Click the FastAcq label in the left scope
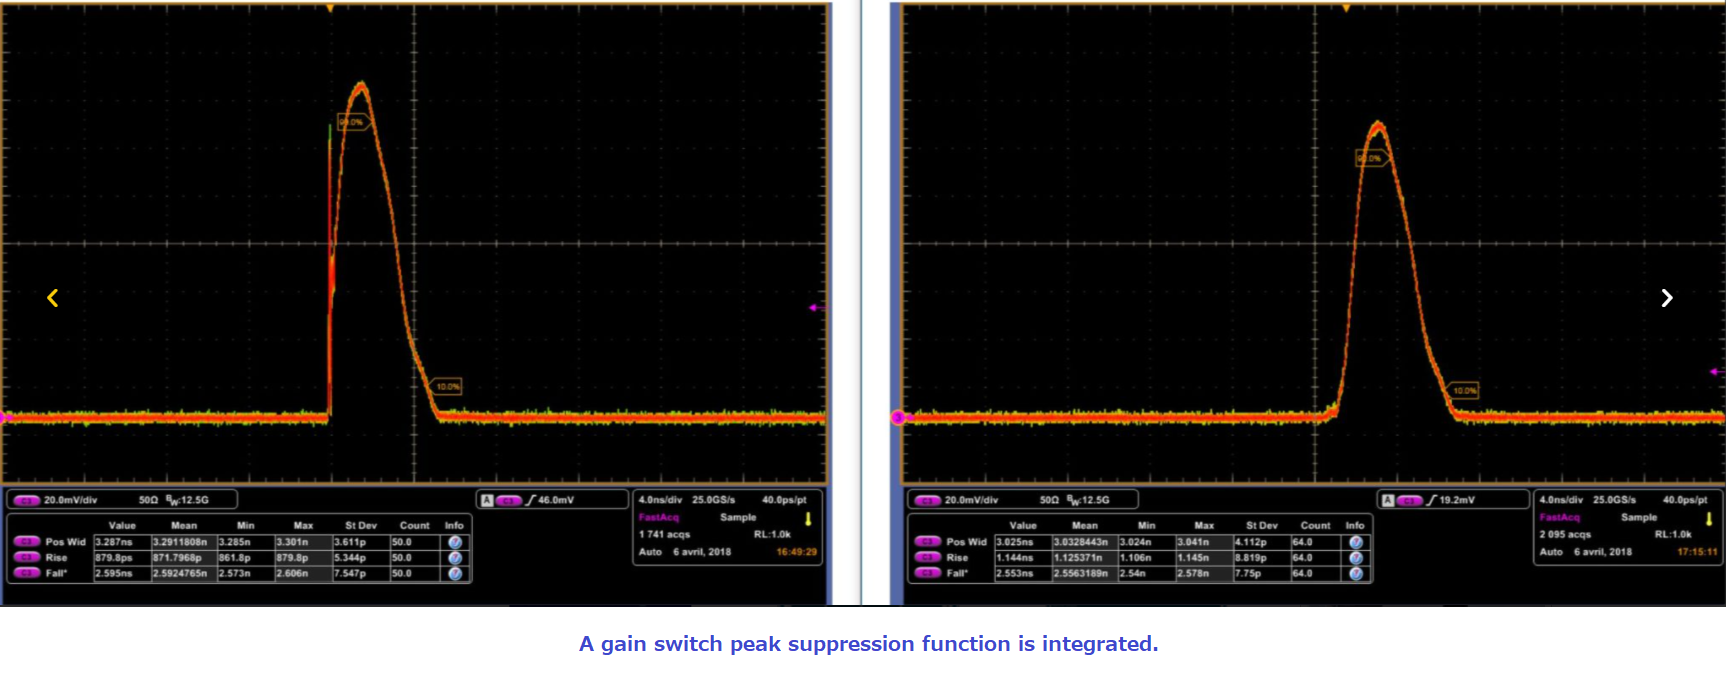 (658, 518)
